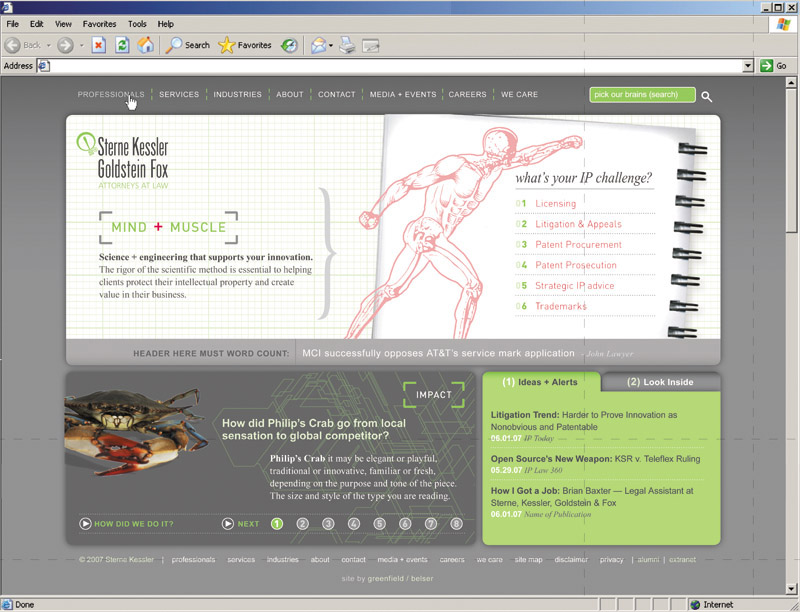Select slide 5 in the Impact pager
Screen dimensions: 800x612
tap(379, 524)
